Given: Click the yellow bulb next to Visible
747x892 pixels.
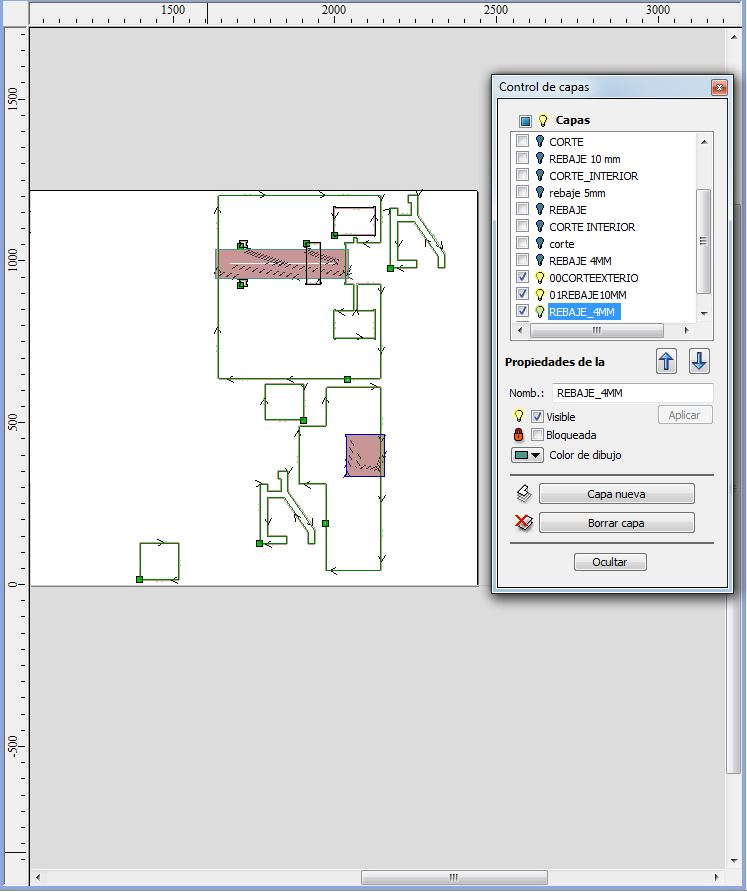Looking at the screenshot, I should point(518,416).
